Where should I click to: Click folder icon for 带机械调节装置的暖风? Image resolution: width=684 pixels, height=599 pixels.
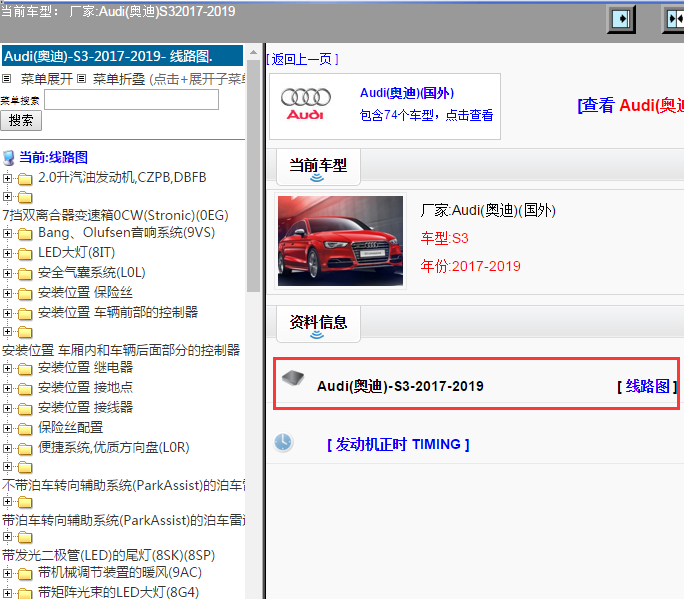click(25, 574)
